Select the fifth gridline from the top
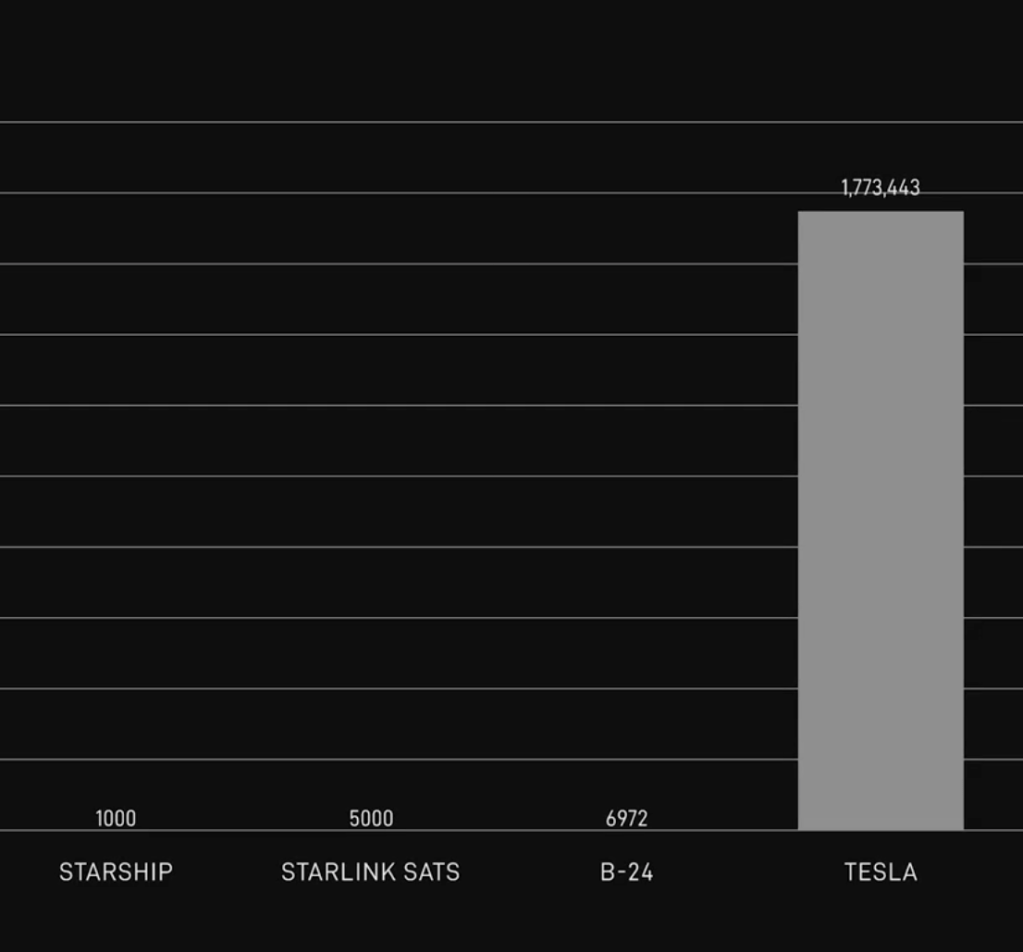 click(x=400, y=405)
